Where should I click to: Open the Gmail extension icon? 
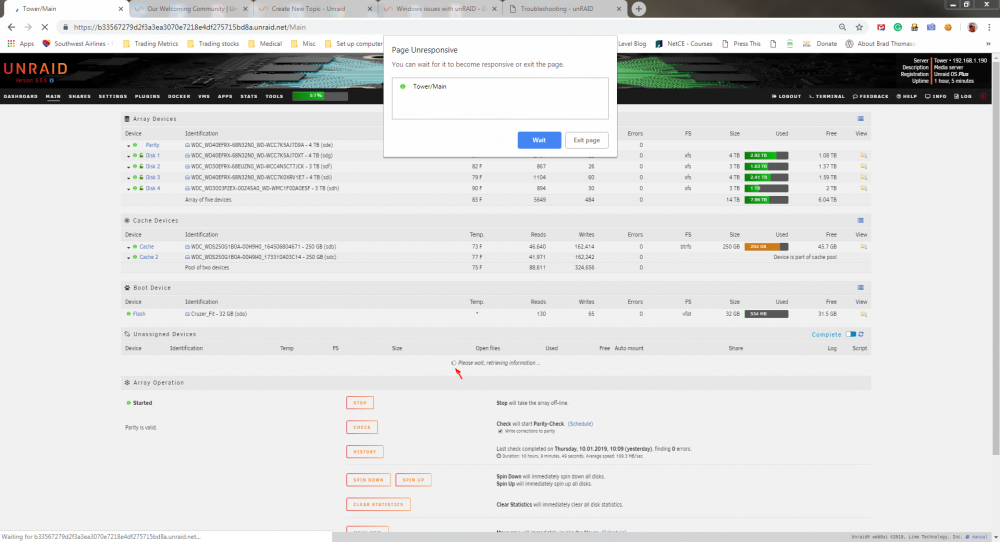click(881, 27)
